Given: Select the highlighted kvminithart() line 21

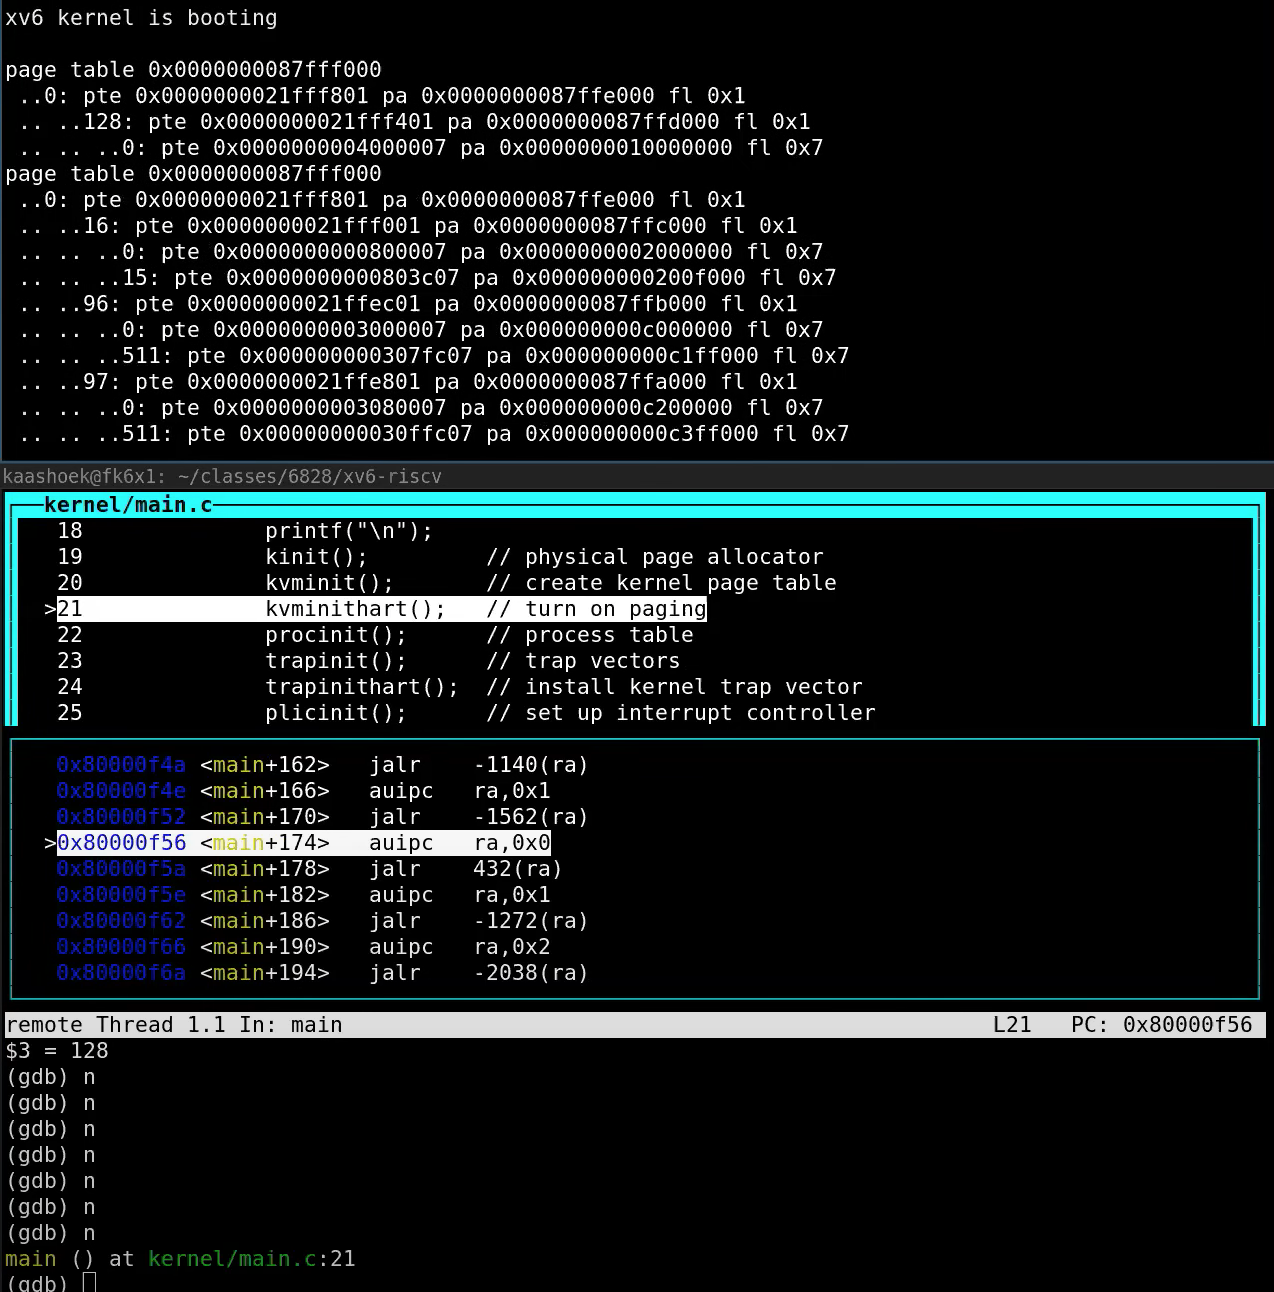Looking at the screenshot, I should [381, 609].
